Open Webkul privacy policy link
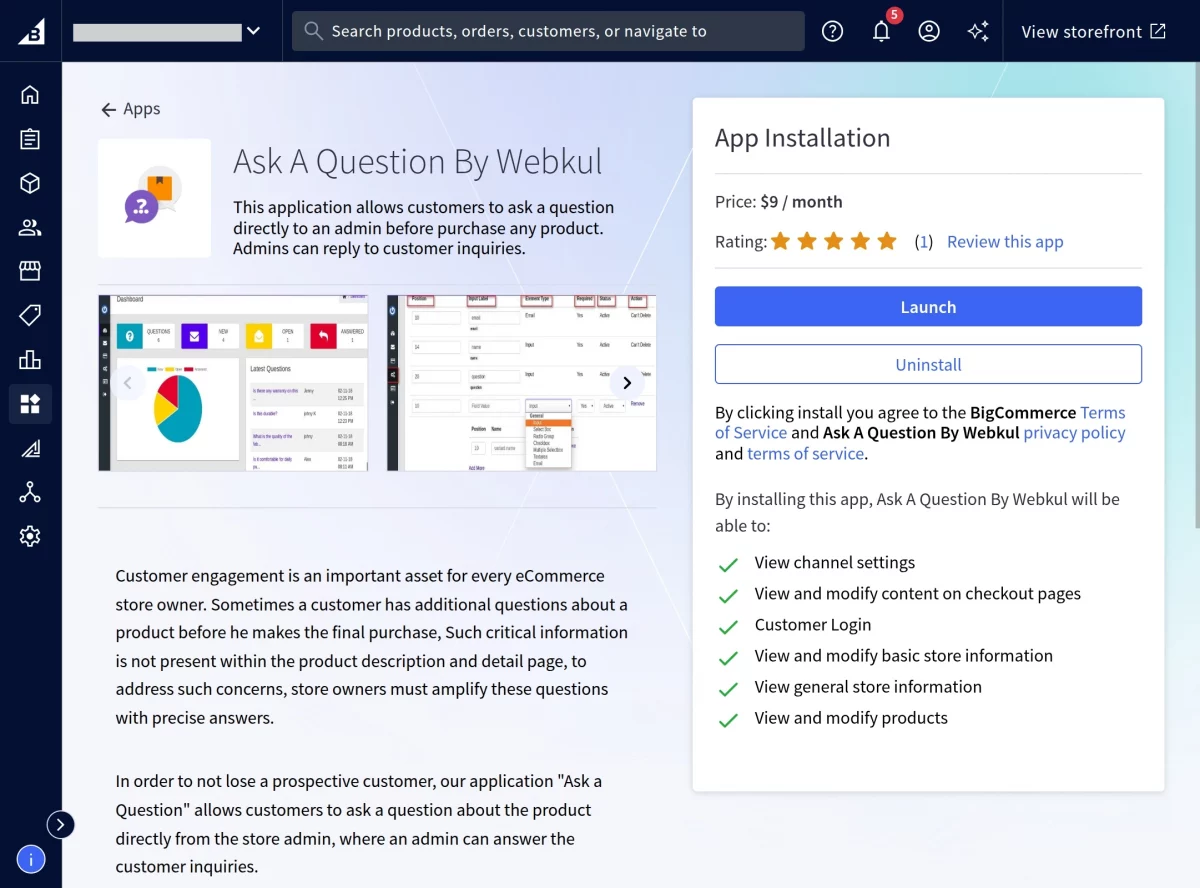 coord(1074,433)
